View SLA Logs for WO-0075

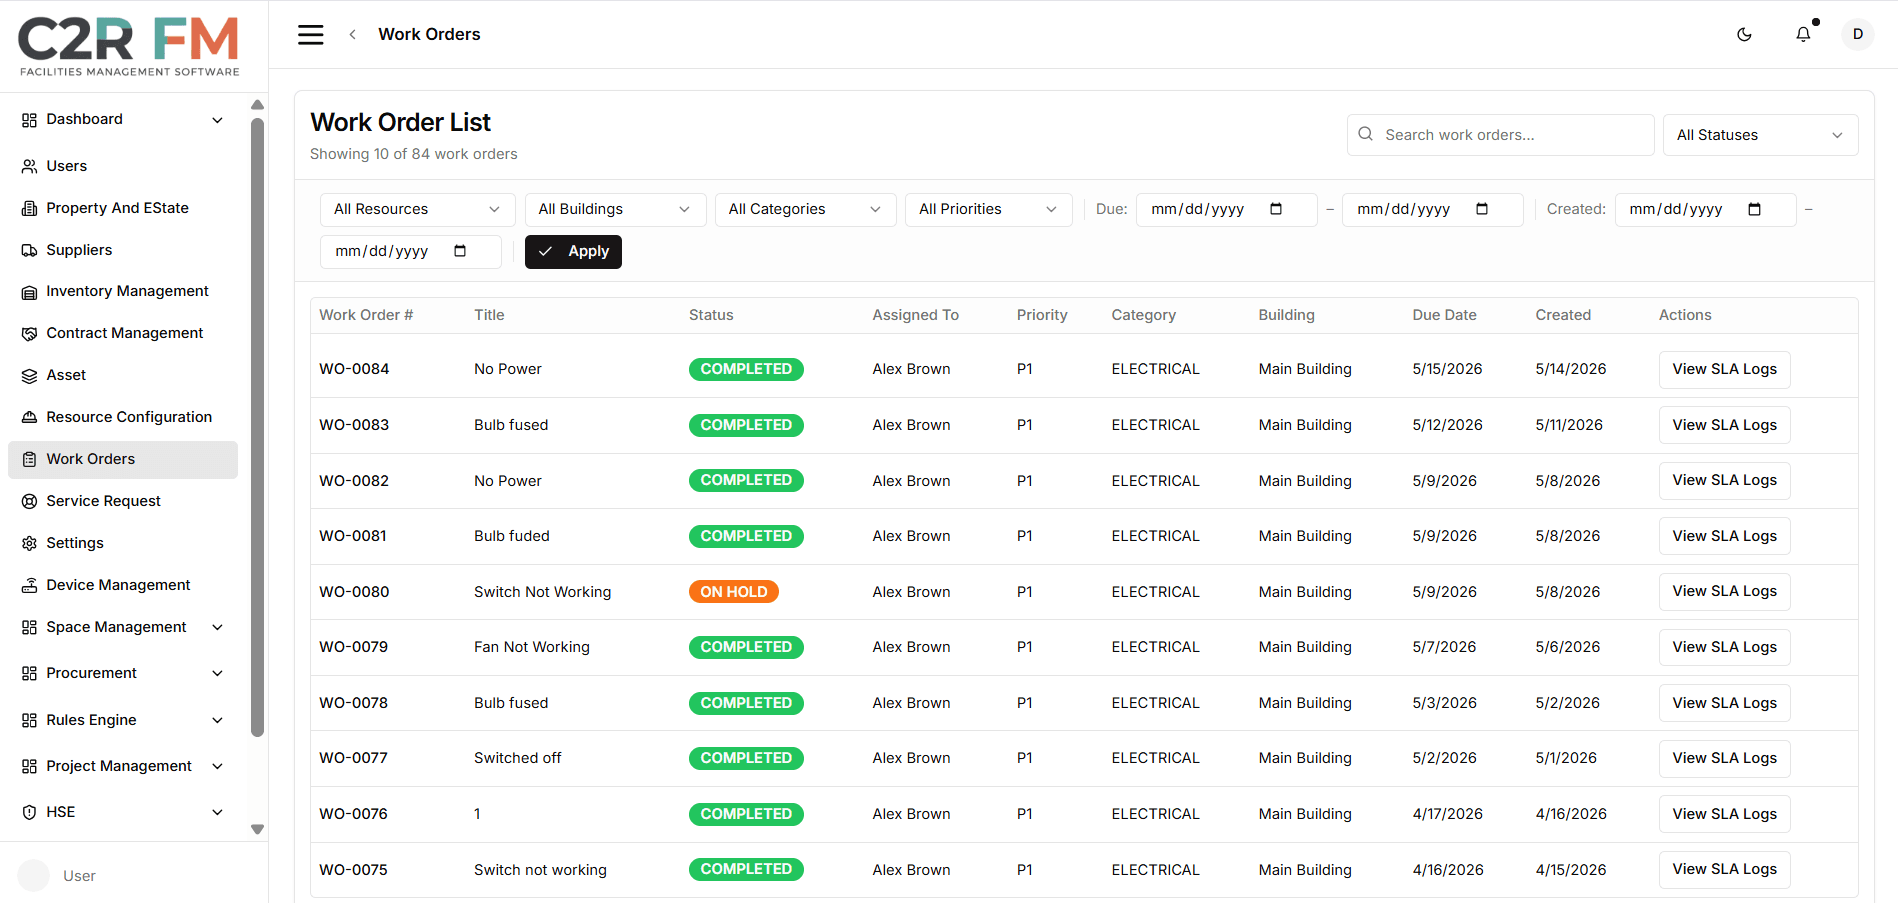tap(1724, 869)
